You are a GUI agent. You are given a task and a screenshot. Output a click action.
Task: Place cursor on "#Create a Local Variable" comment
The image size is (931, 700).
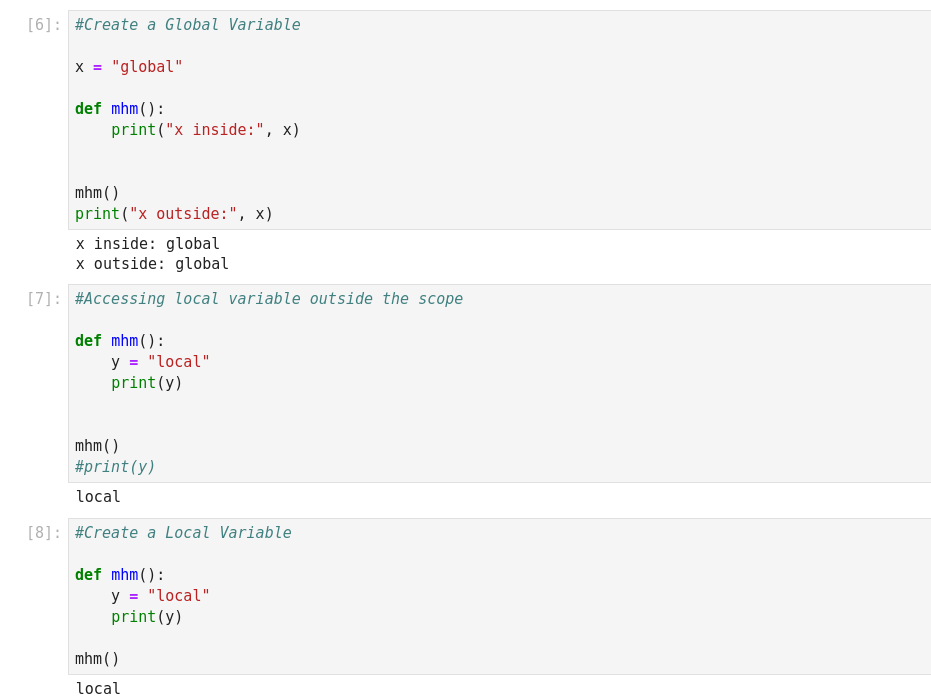click(x=183, y=533)
